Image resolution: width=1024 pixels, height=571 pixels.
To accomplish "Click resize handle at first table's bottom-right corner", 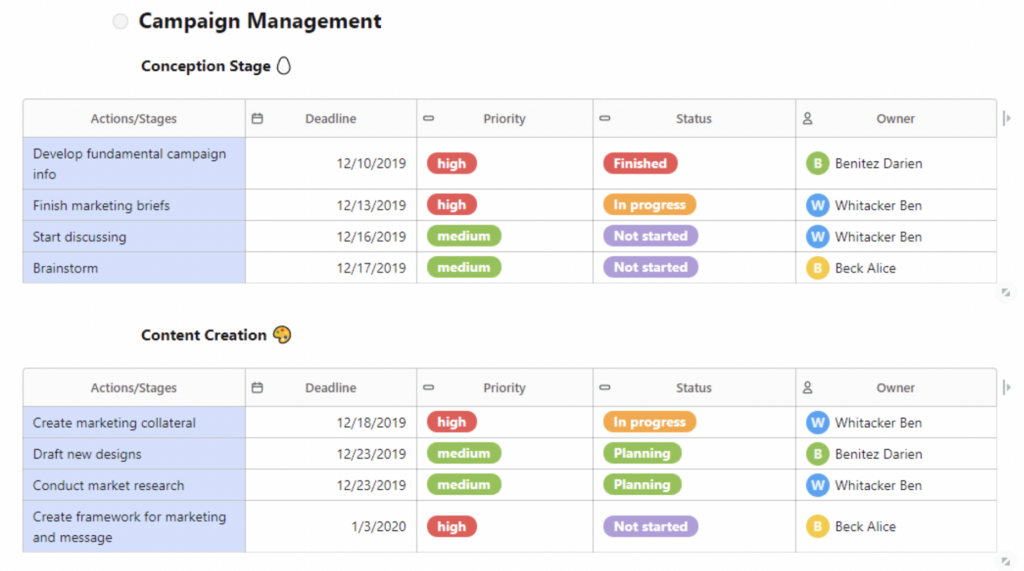I will coord(1005,293).
